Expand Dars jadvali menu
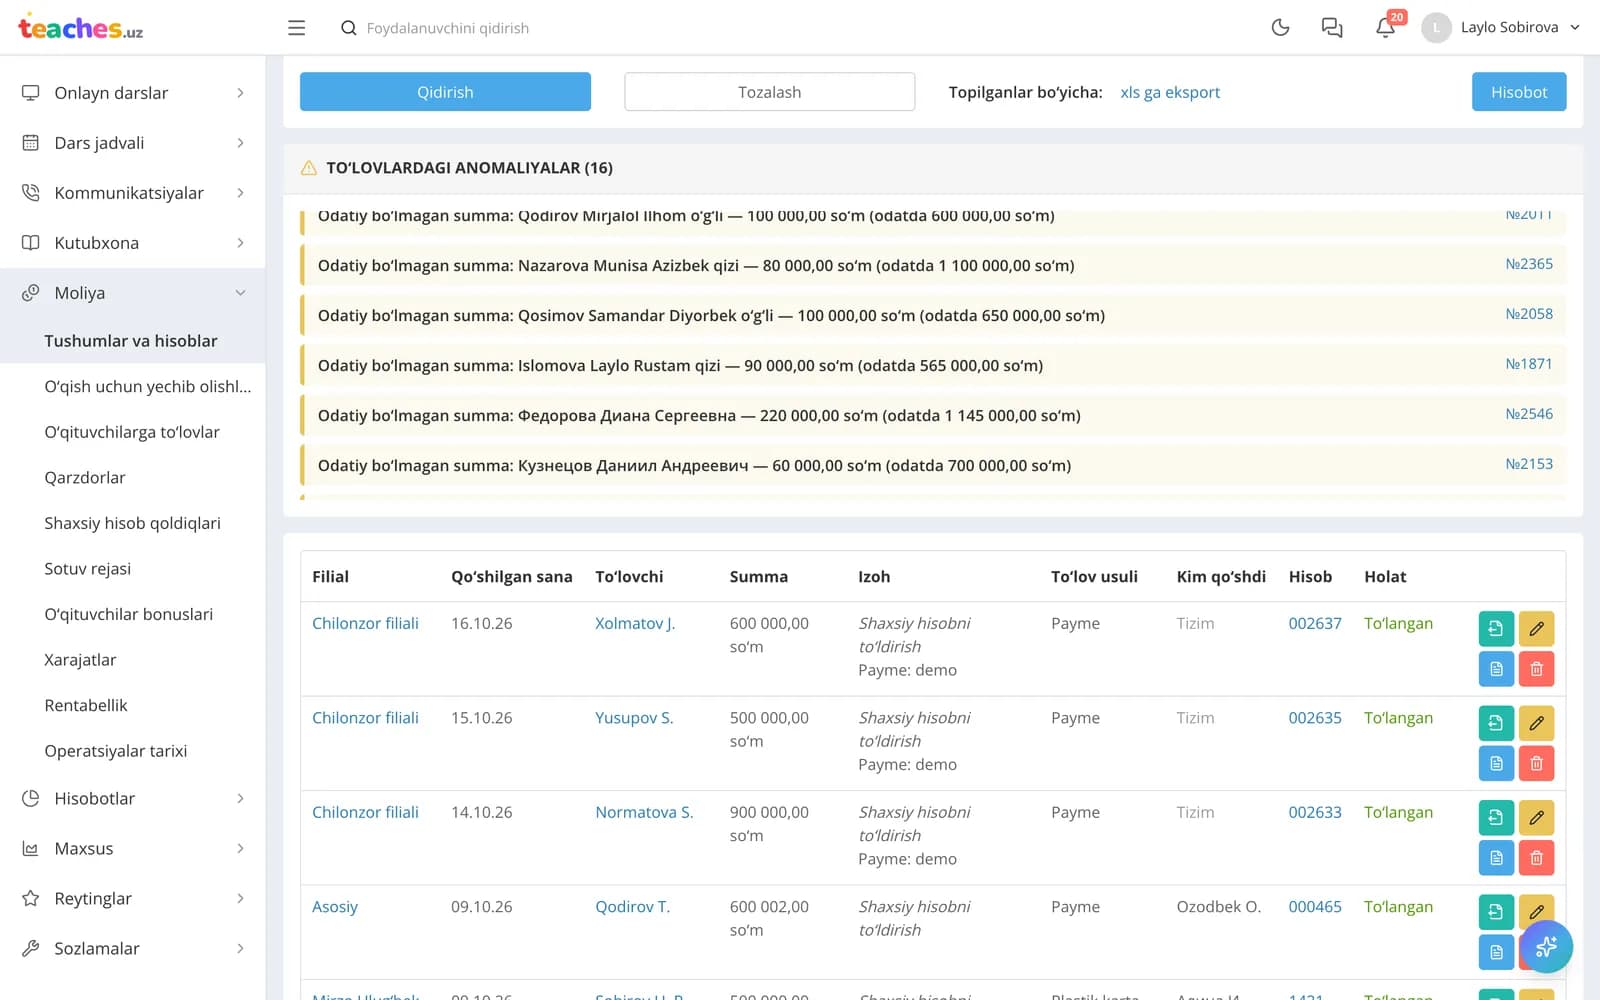The width and height of the screenshot is (1600, 1000). 132,143
